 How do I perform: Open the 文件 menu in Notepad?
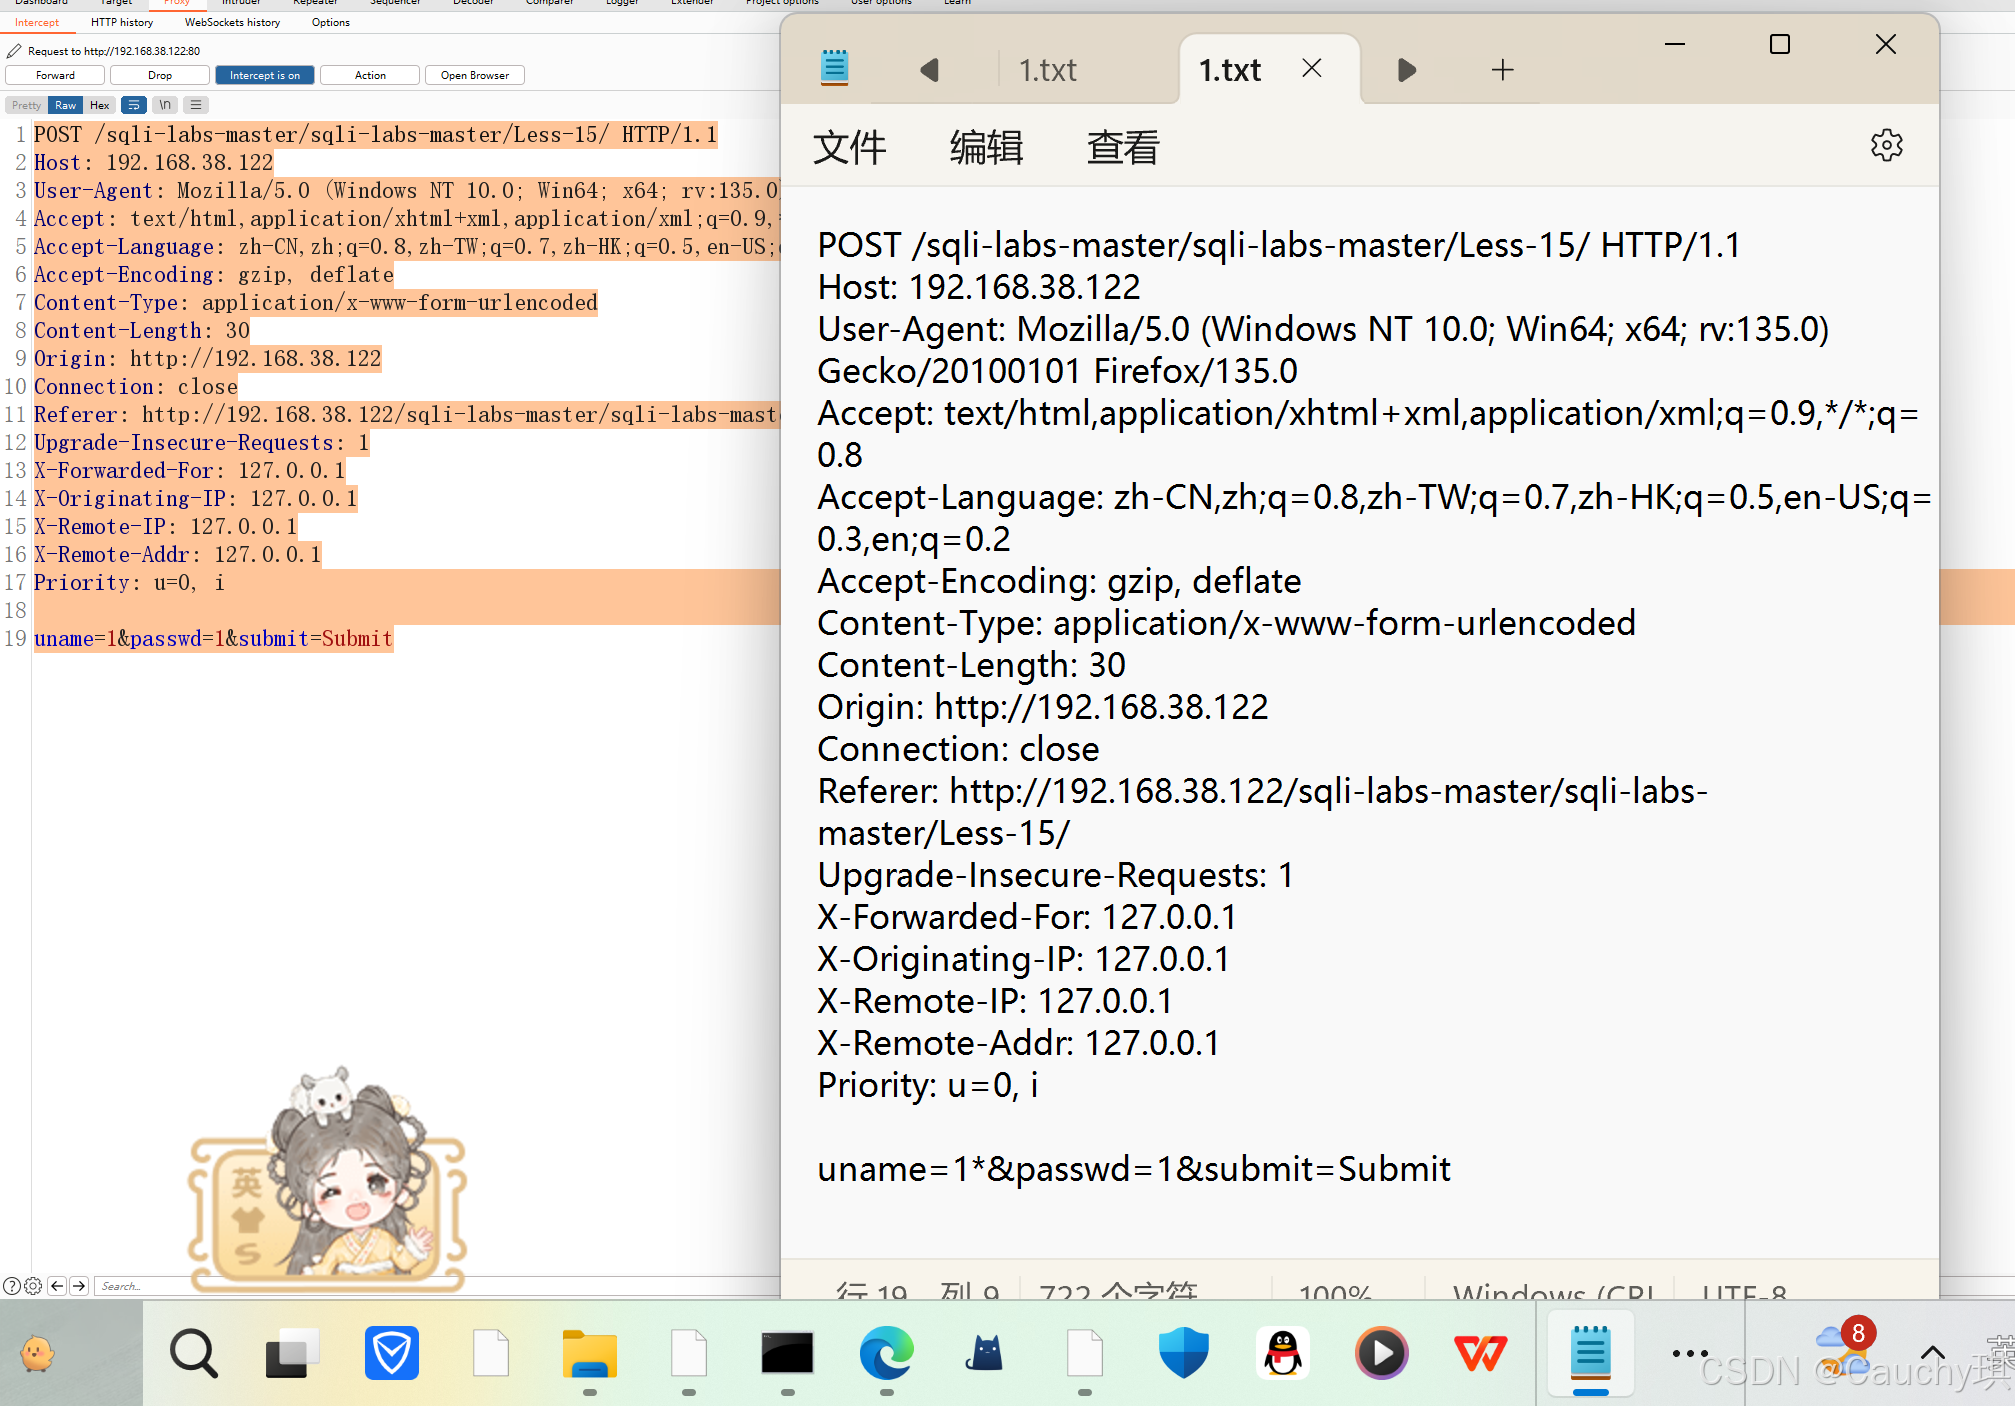tap(849, 148)
